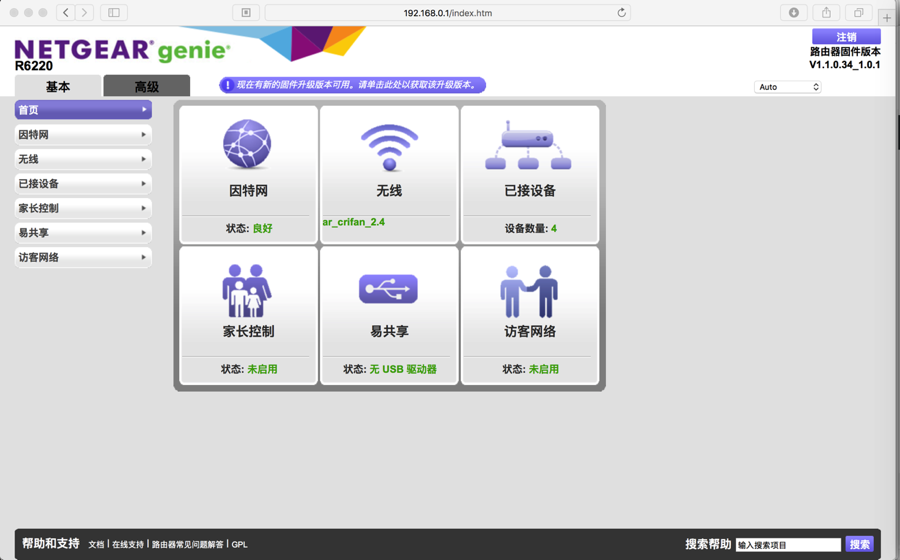Select 家长控制 in the sidebar menu

coord(83,208)
